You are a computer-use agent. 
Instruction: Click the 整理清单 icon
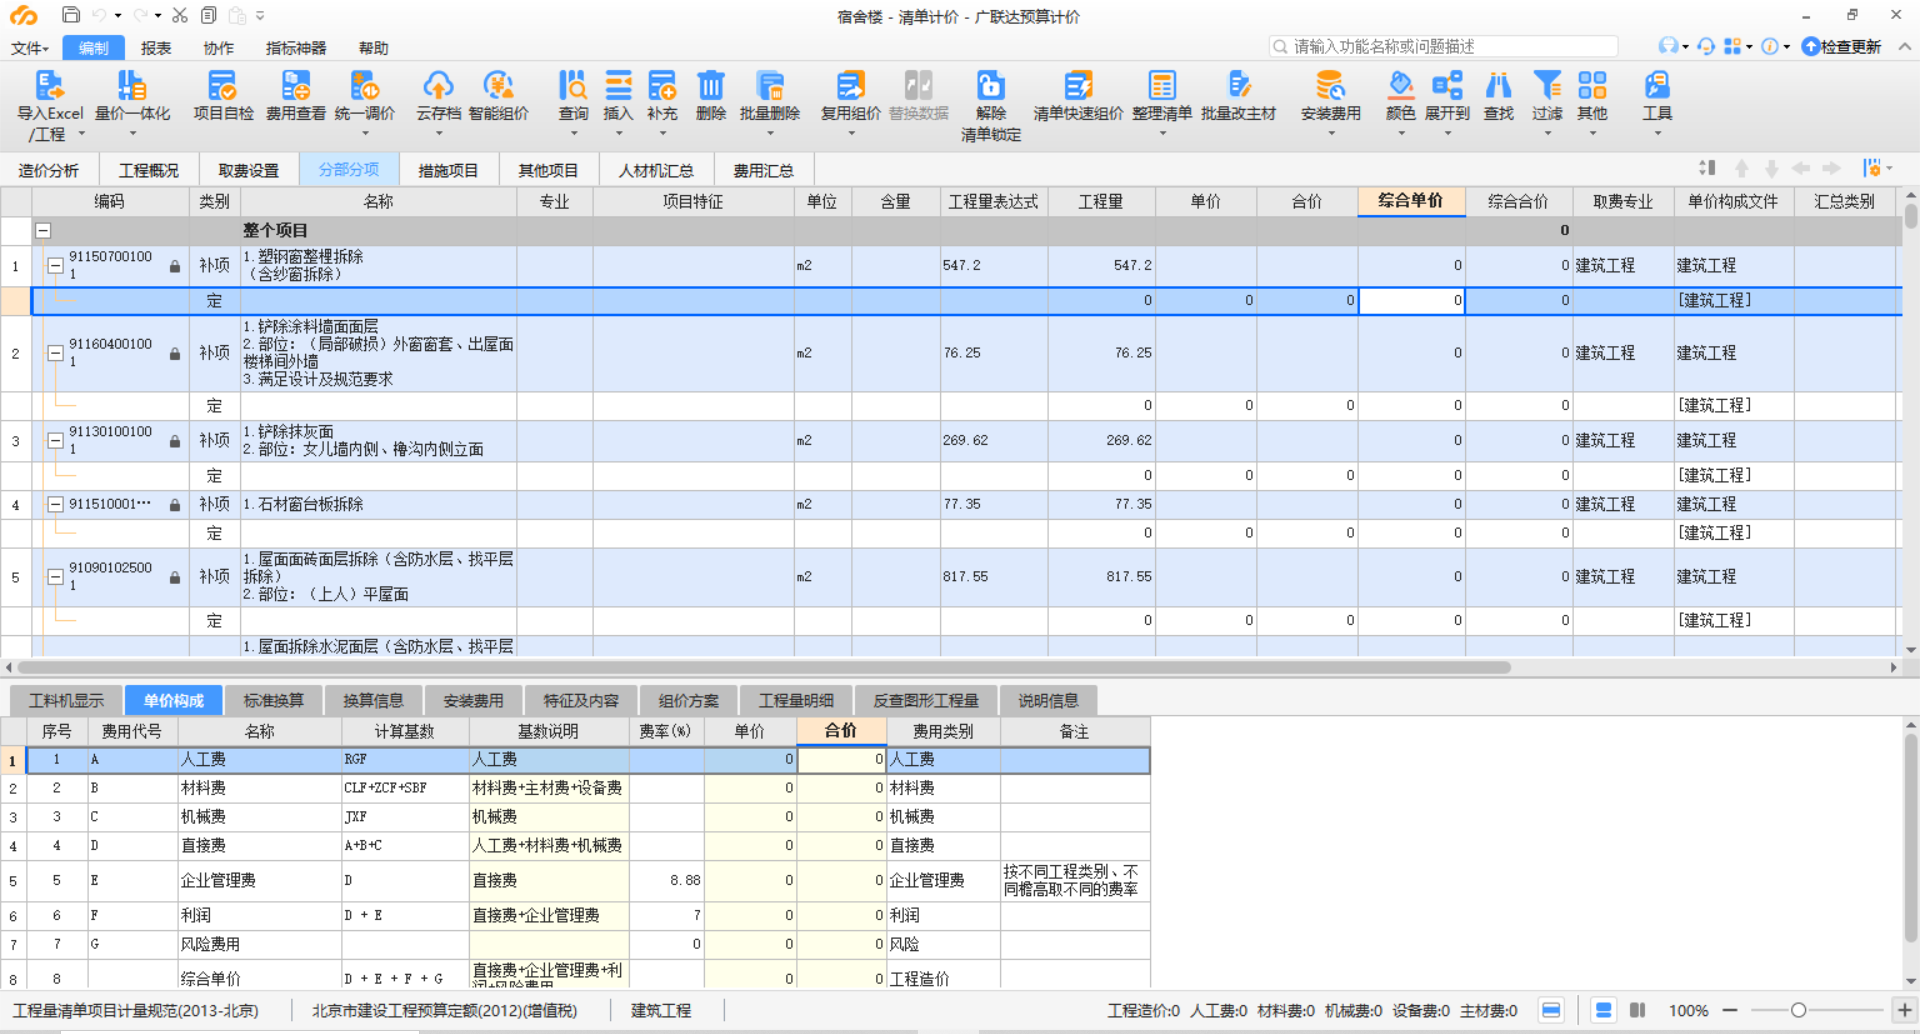pyautogui.click(x=1162, y=86)
